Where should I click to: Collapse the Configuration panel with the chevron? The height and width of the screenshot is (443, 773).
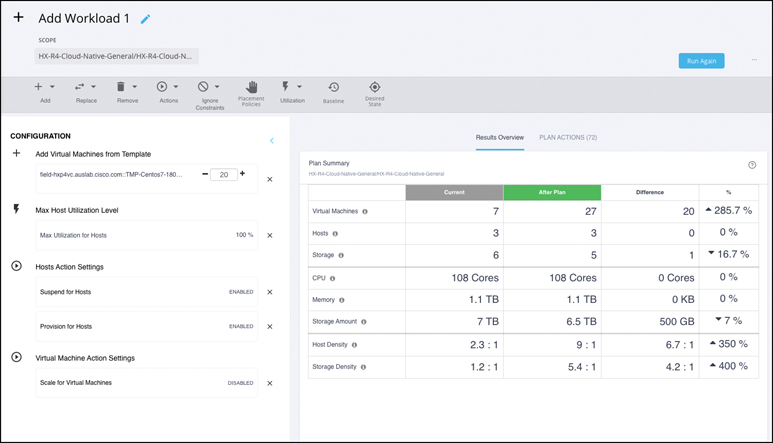pos(272,141)
